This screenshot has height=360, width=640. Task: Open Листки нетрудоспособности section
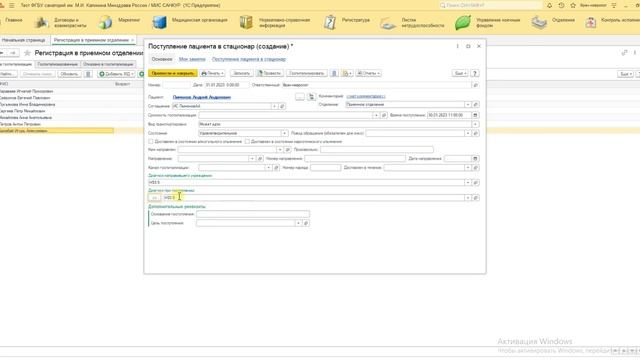point(412,22)
